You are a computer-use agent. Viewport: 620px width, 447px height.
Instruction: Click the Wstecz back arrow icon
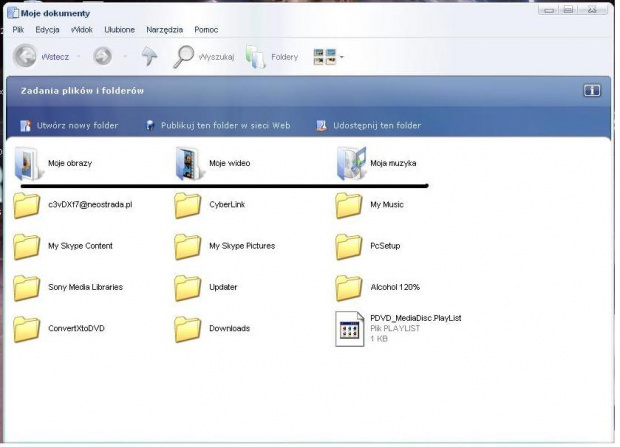pyautogui.click(x=25, y=57)
